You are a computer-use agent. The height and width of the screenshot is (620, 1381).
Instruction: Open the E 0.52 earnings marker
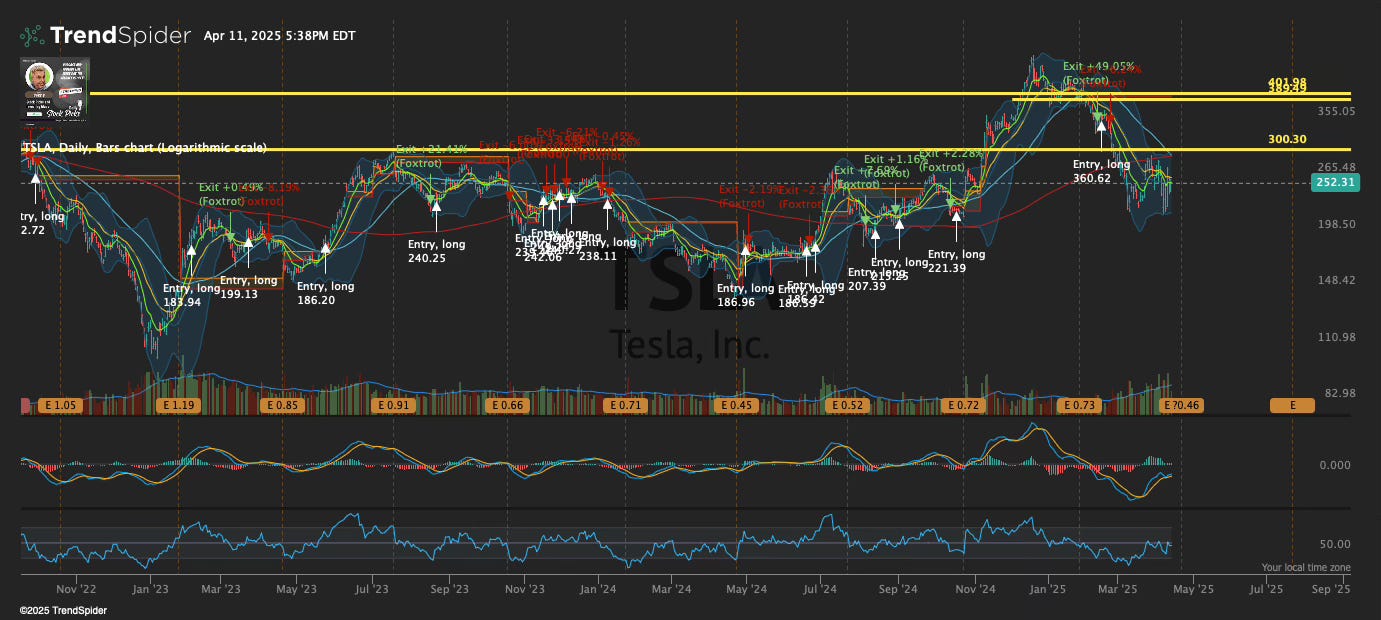pyautogui.click(x=847, y=406)
